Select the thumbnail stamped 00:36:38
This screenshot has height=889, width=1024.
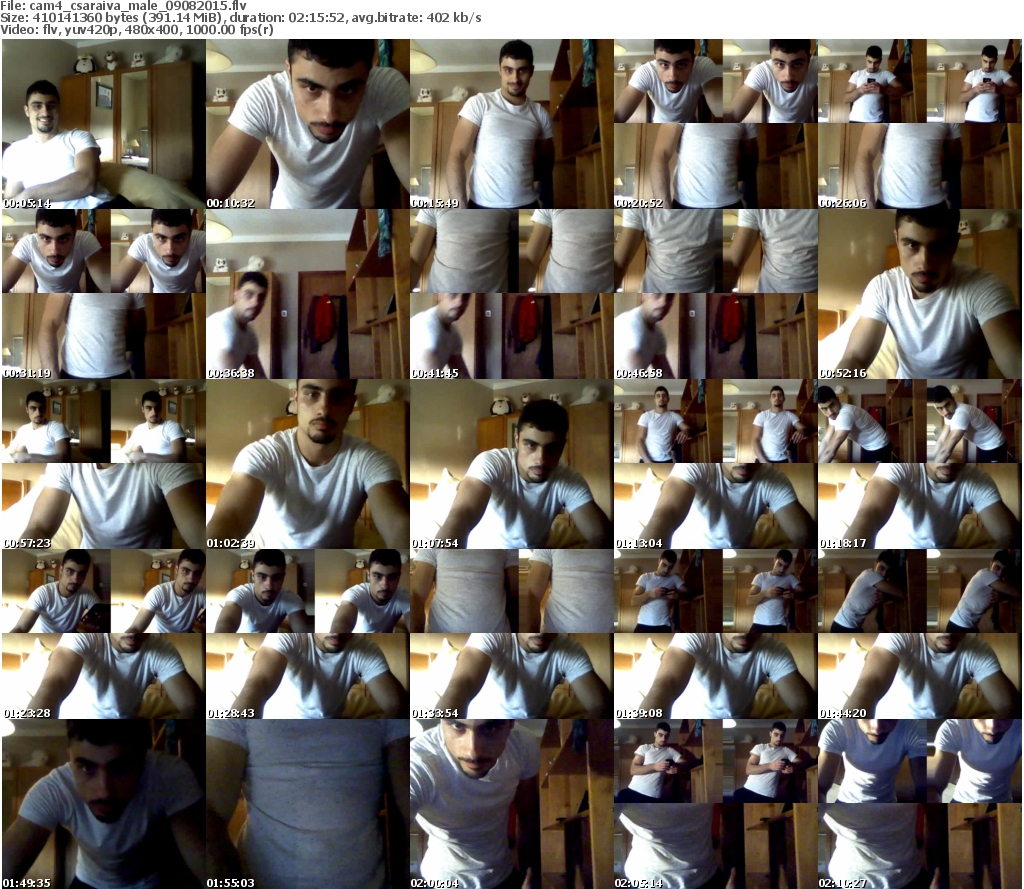click(x=308, y=294)
